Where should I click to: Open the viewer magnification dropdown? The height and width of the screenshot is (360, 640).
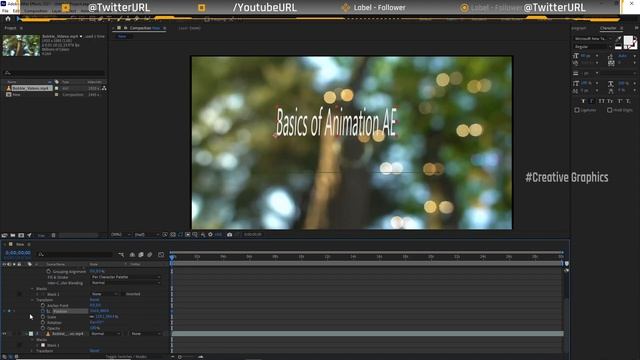point(121,235)
